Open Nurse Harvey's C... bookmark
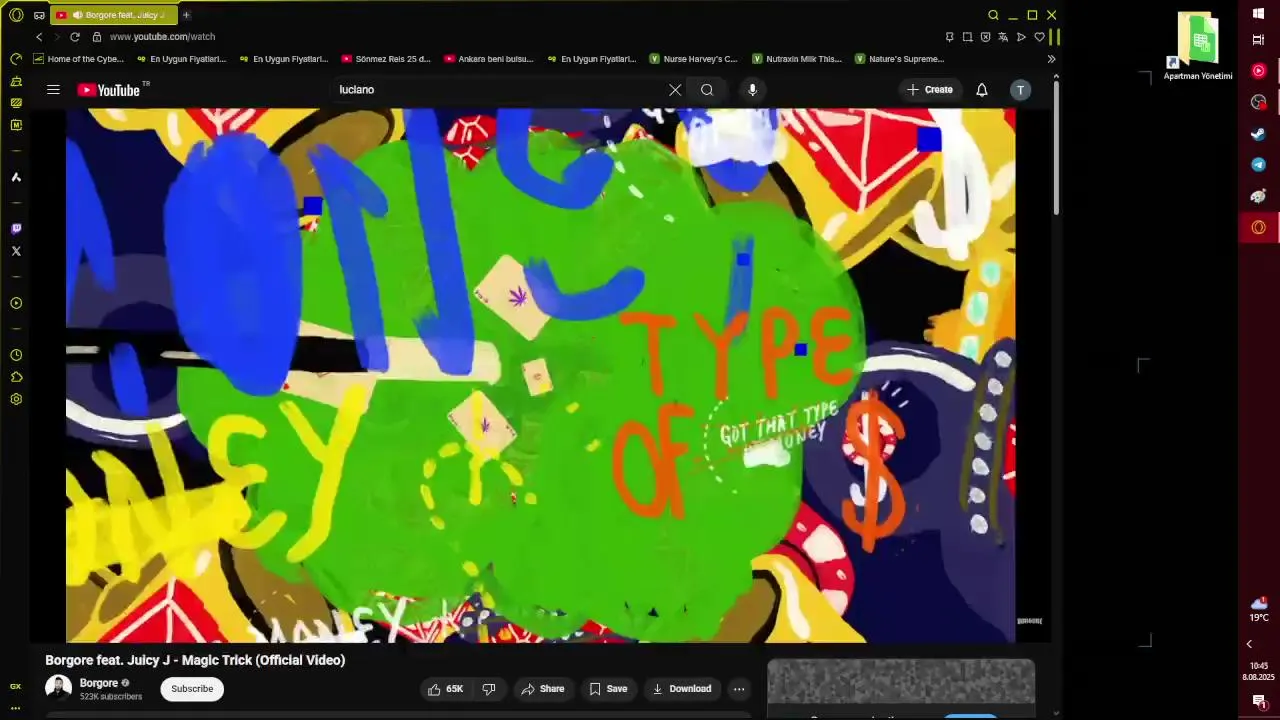1280x720 pixels. (x=693, y=59)
